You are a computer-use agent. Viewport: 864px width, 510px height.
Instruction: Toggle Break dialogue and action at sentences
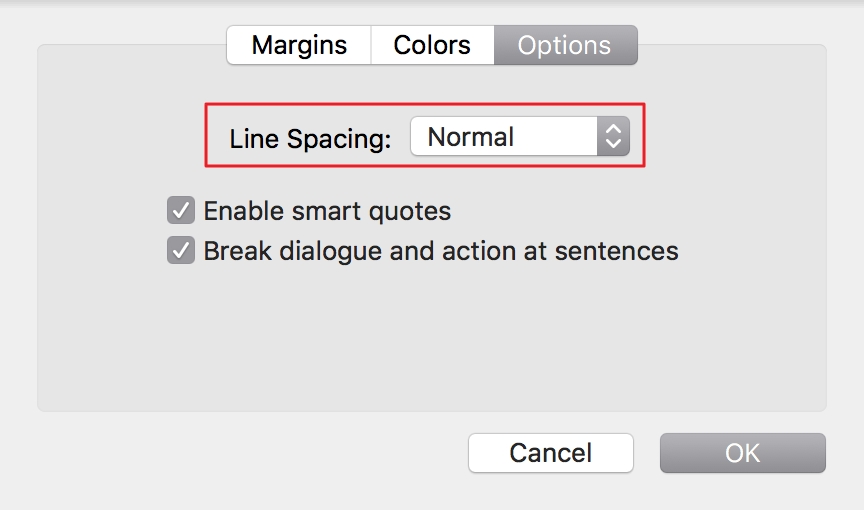coord(181,250)
